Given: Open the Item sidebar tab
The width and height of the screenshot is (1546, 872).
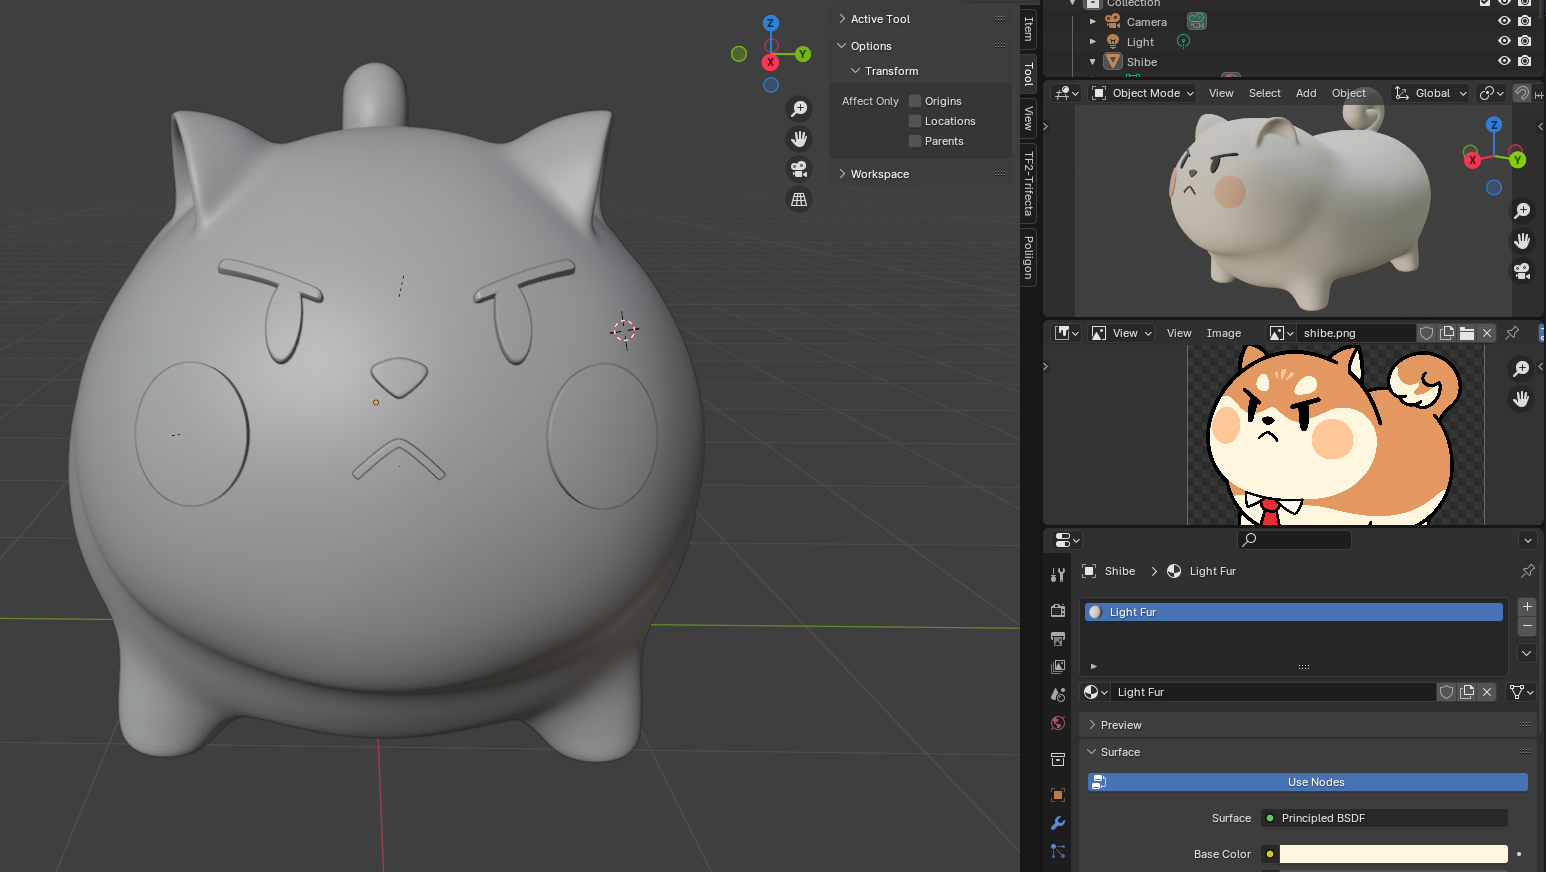Looking at the screenshot, I should 1028,28.
